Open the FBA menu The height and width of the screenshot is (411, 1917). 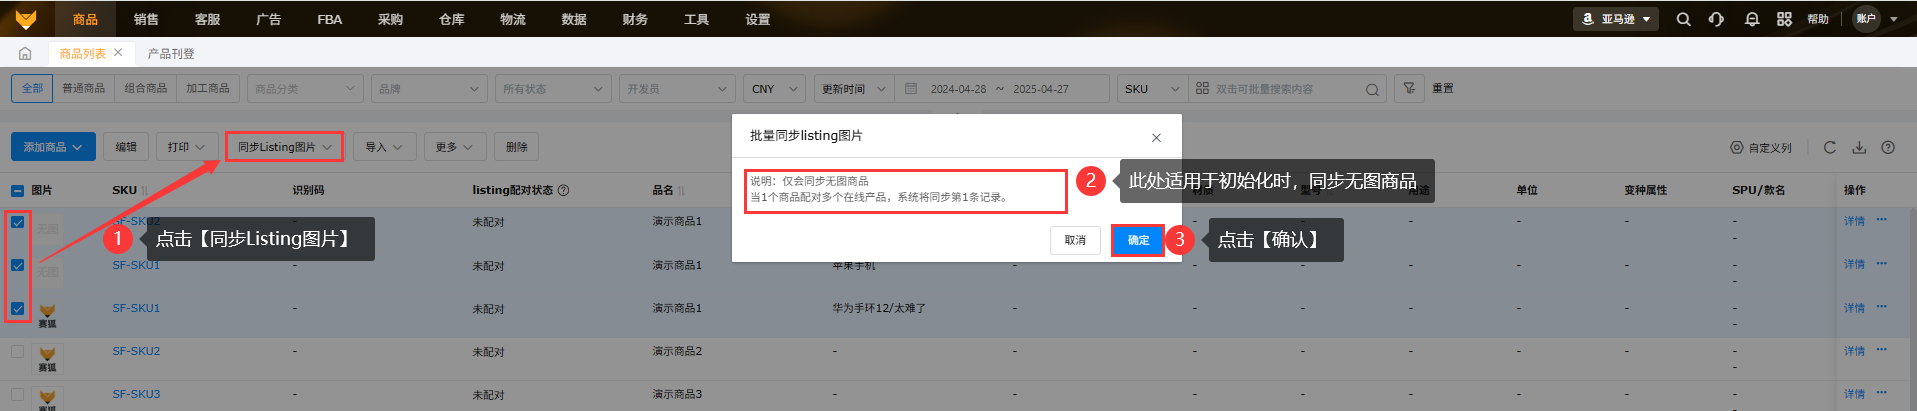click(x=330, y=19)
